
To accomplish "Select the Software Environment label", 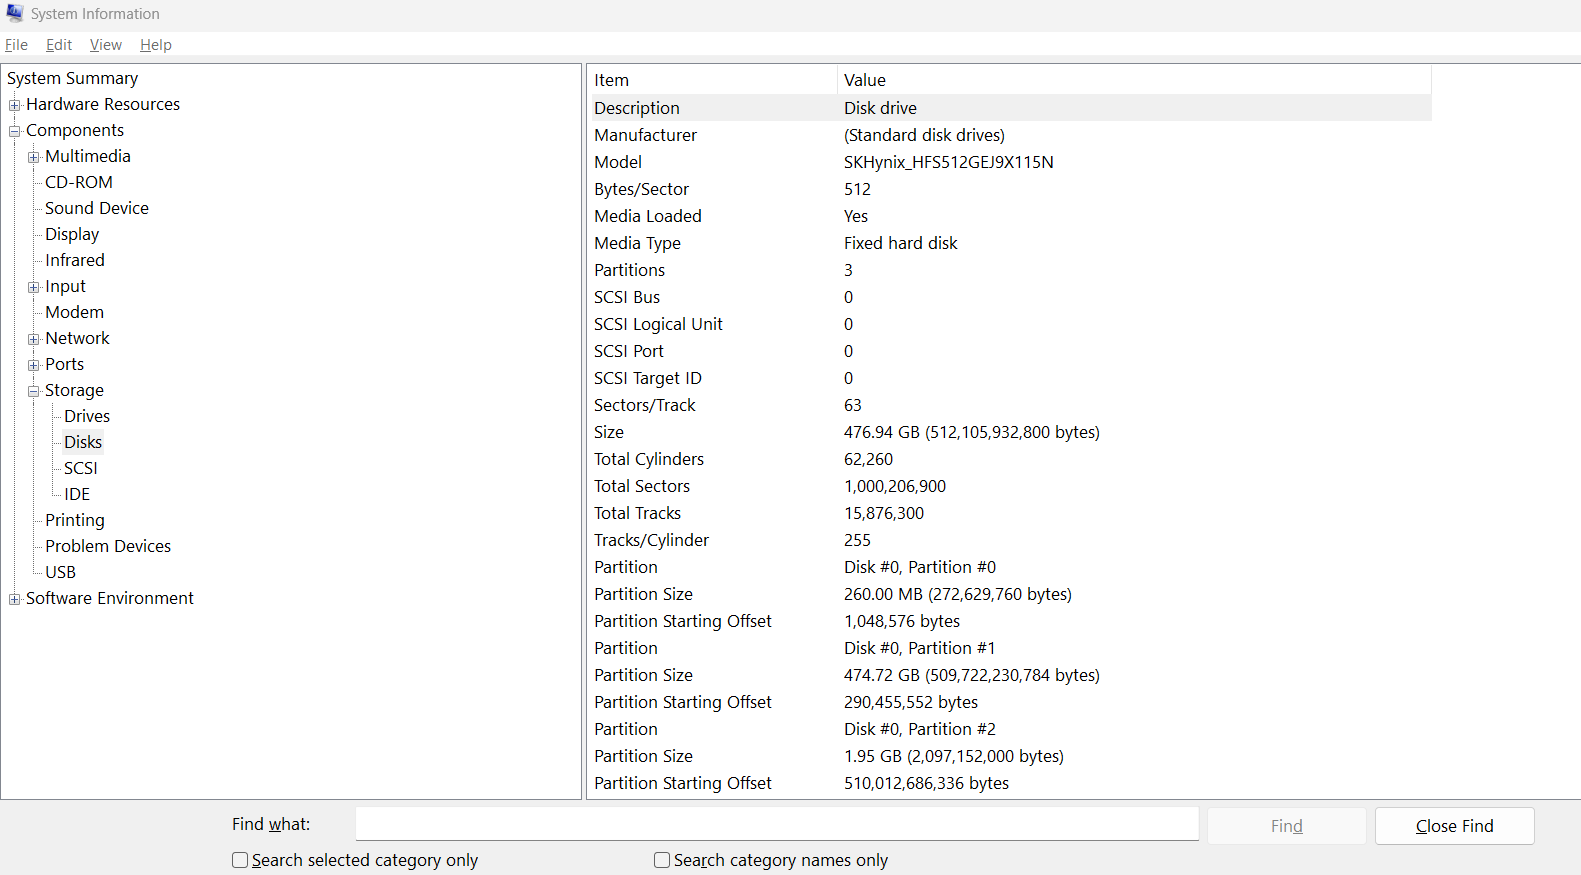I will click(x=110, y=598).
